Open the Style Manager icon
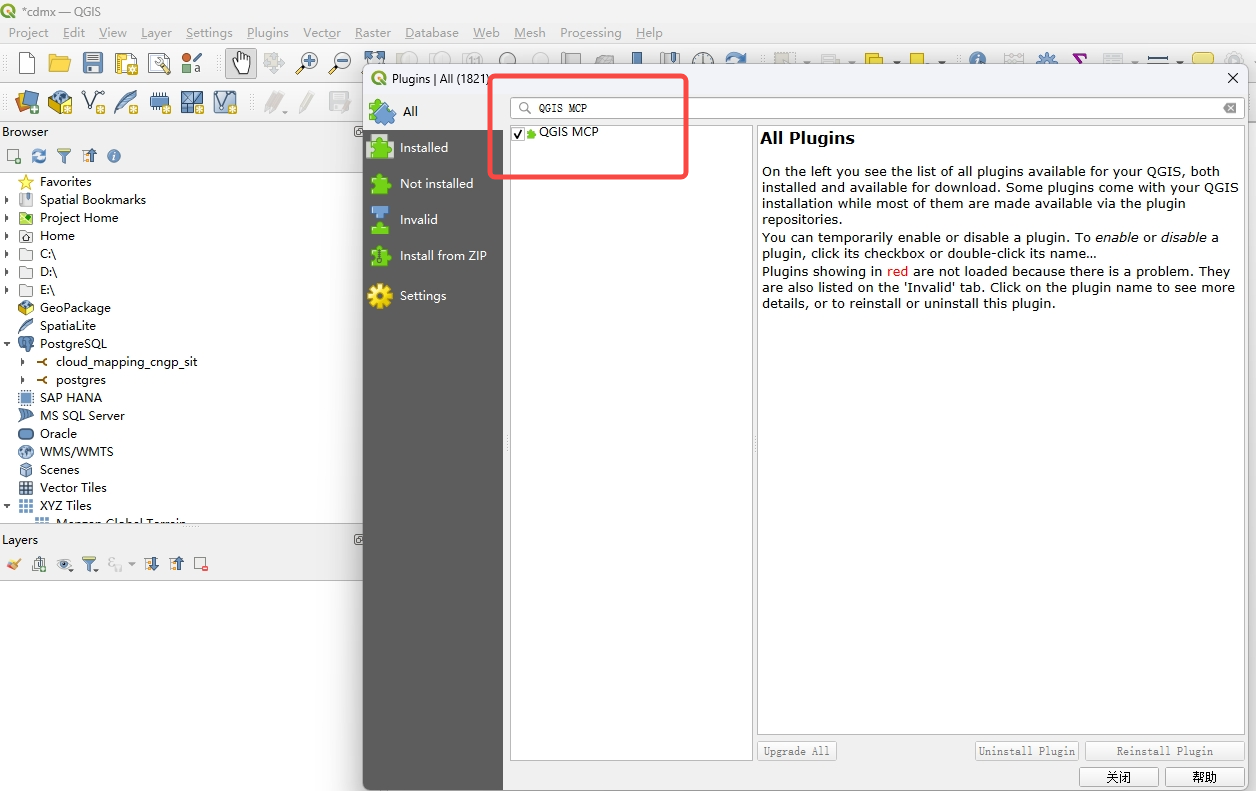This screenshot has height=791, width=1256. coord(192,64)
